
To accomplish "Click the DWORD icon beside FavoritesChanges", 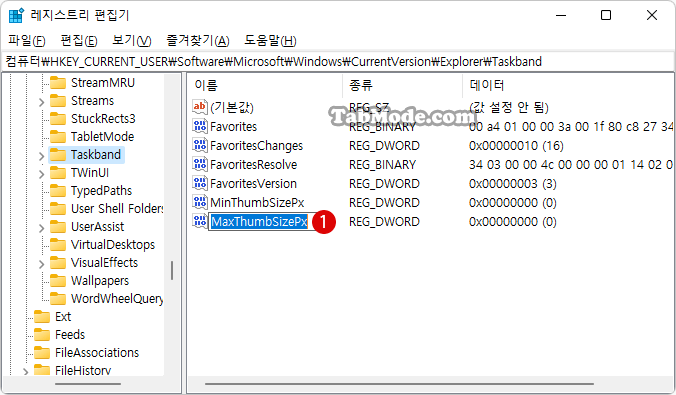I will [200, 145].
